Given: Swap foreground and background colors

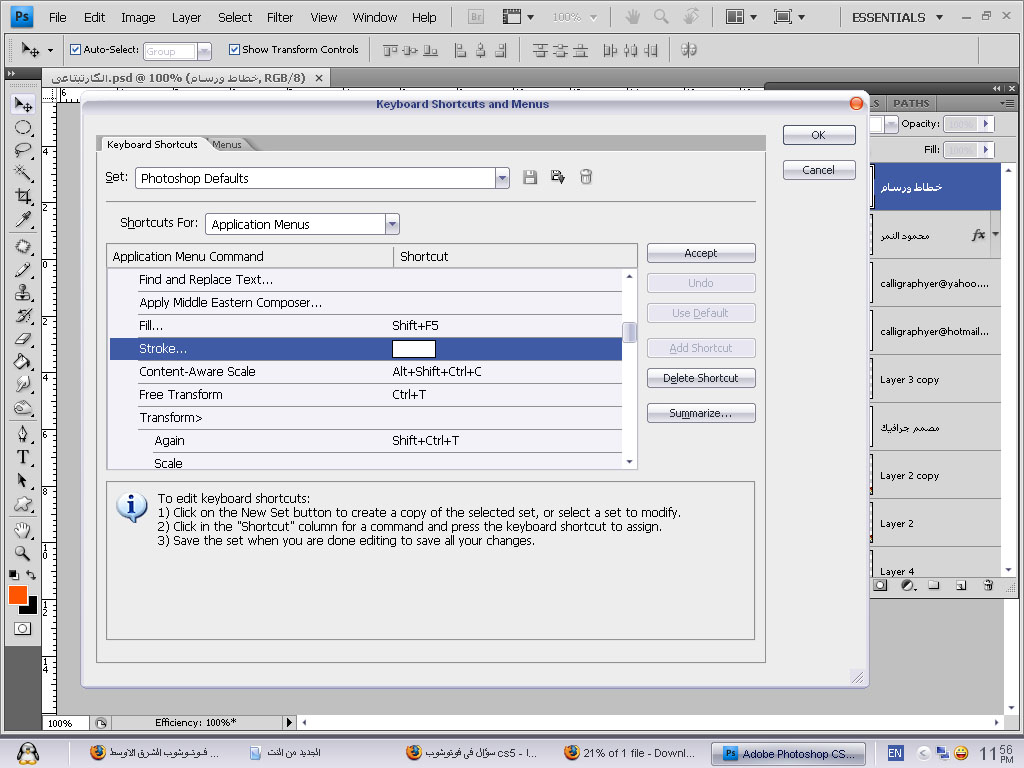Looking at the screenshot, I should tap(31, 575).
